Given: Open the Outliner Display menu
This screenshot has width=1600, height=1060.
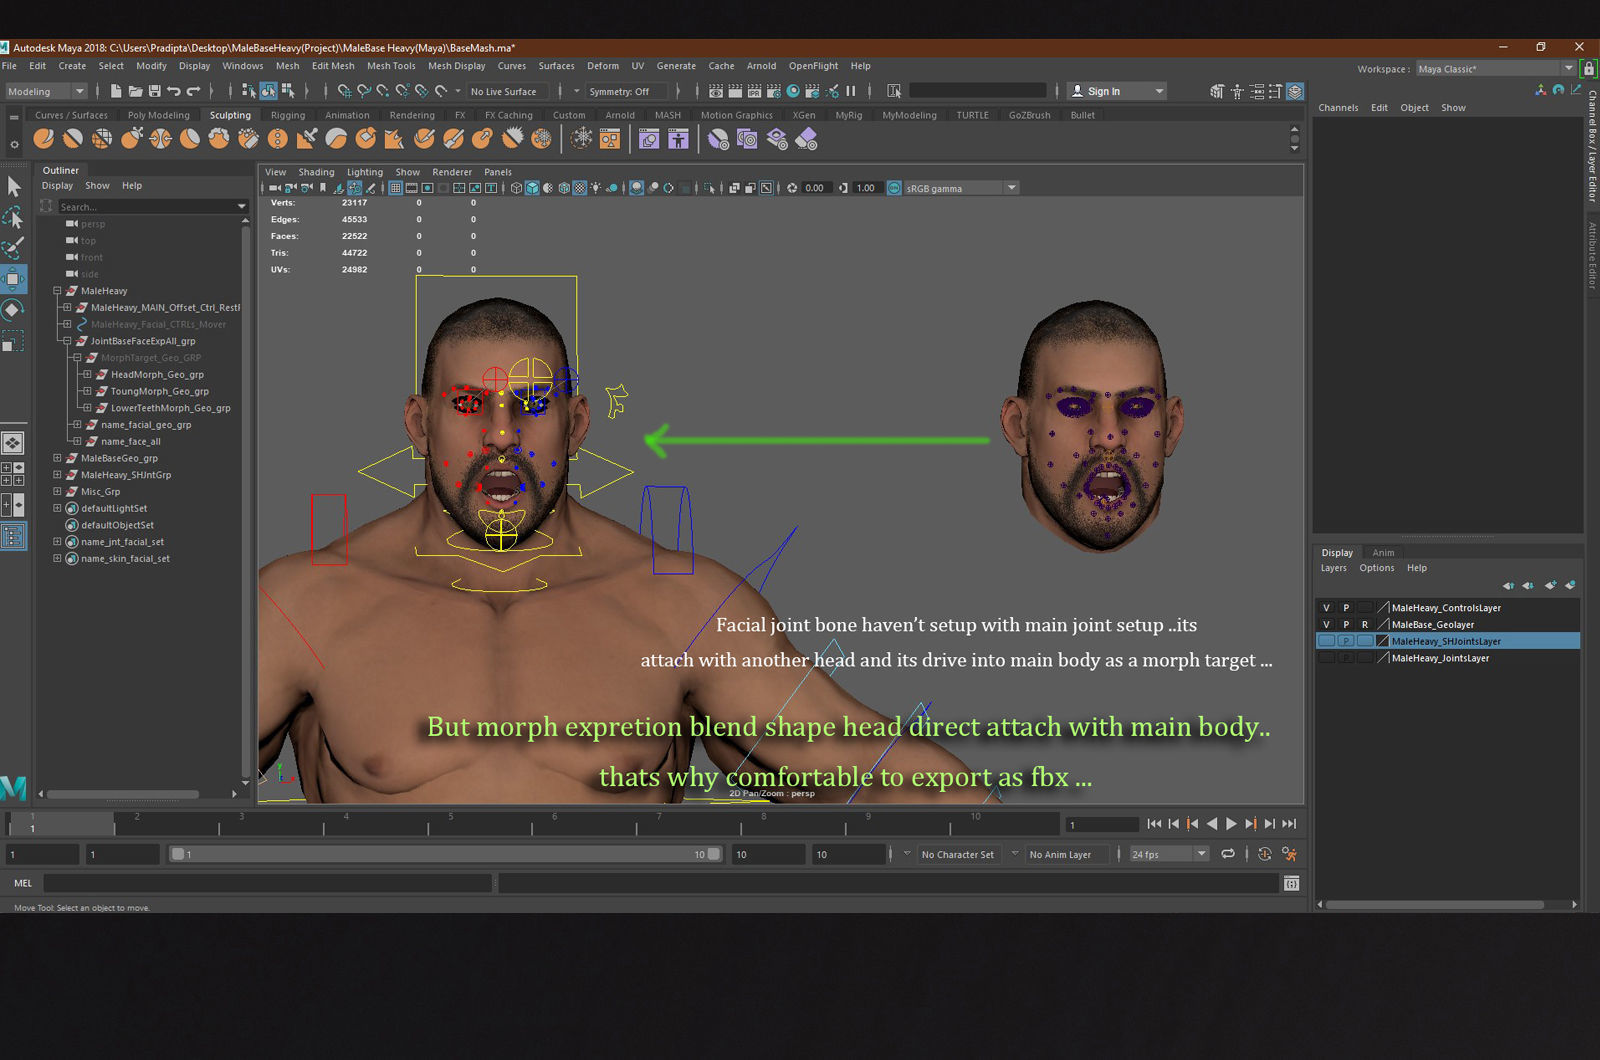Looking at the screenshot, I should point(57,186).
